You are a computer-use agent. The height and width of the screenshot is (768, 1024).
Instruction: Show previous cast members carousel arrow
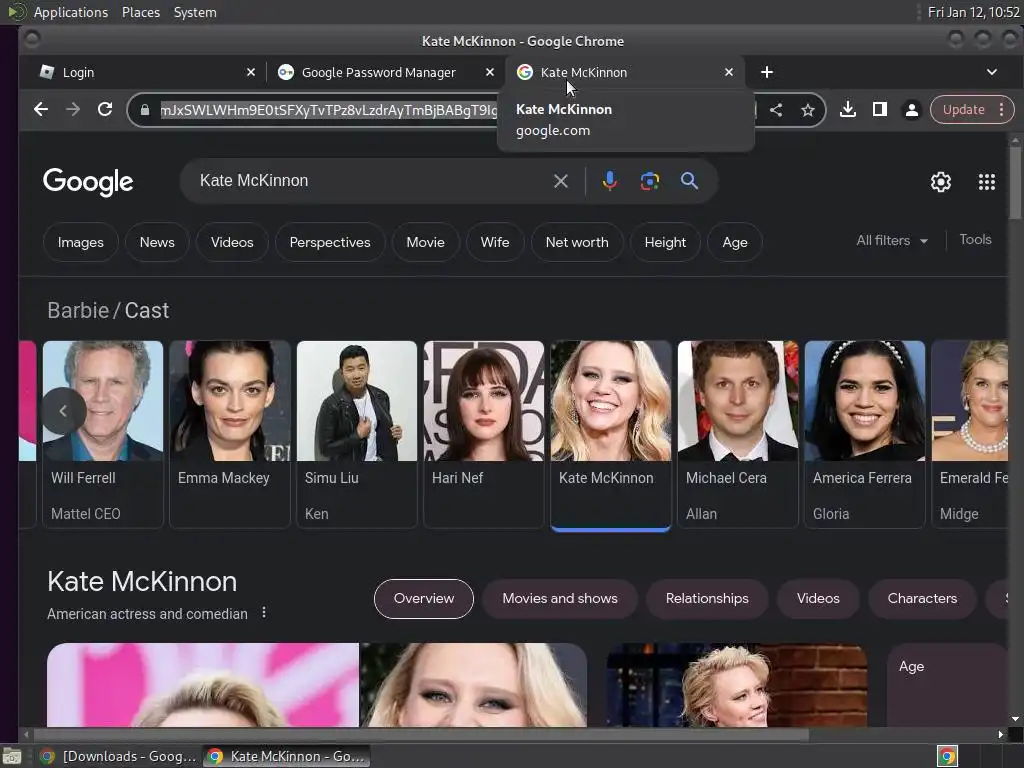coord(63,411)
